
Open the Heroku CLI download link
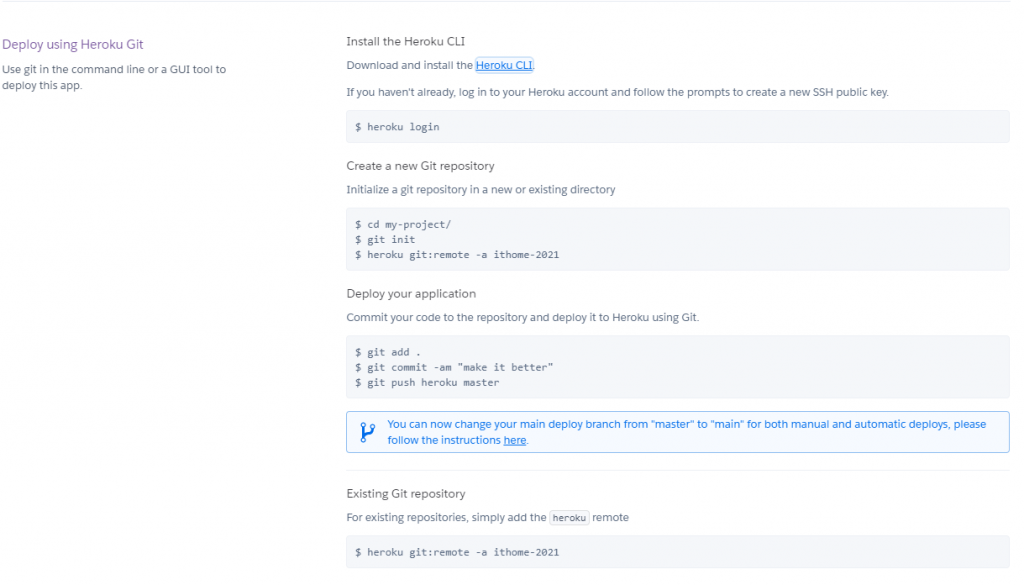pos(504,66)
